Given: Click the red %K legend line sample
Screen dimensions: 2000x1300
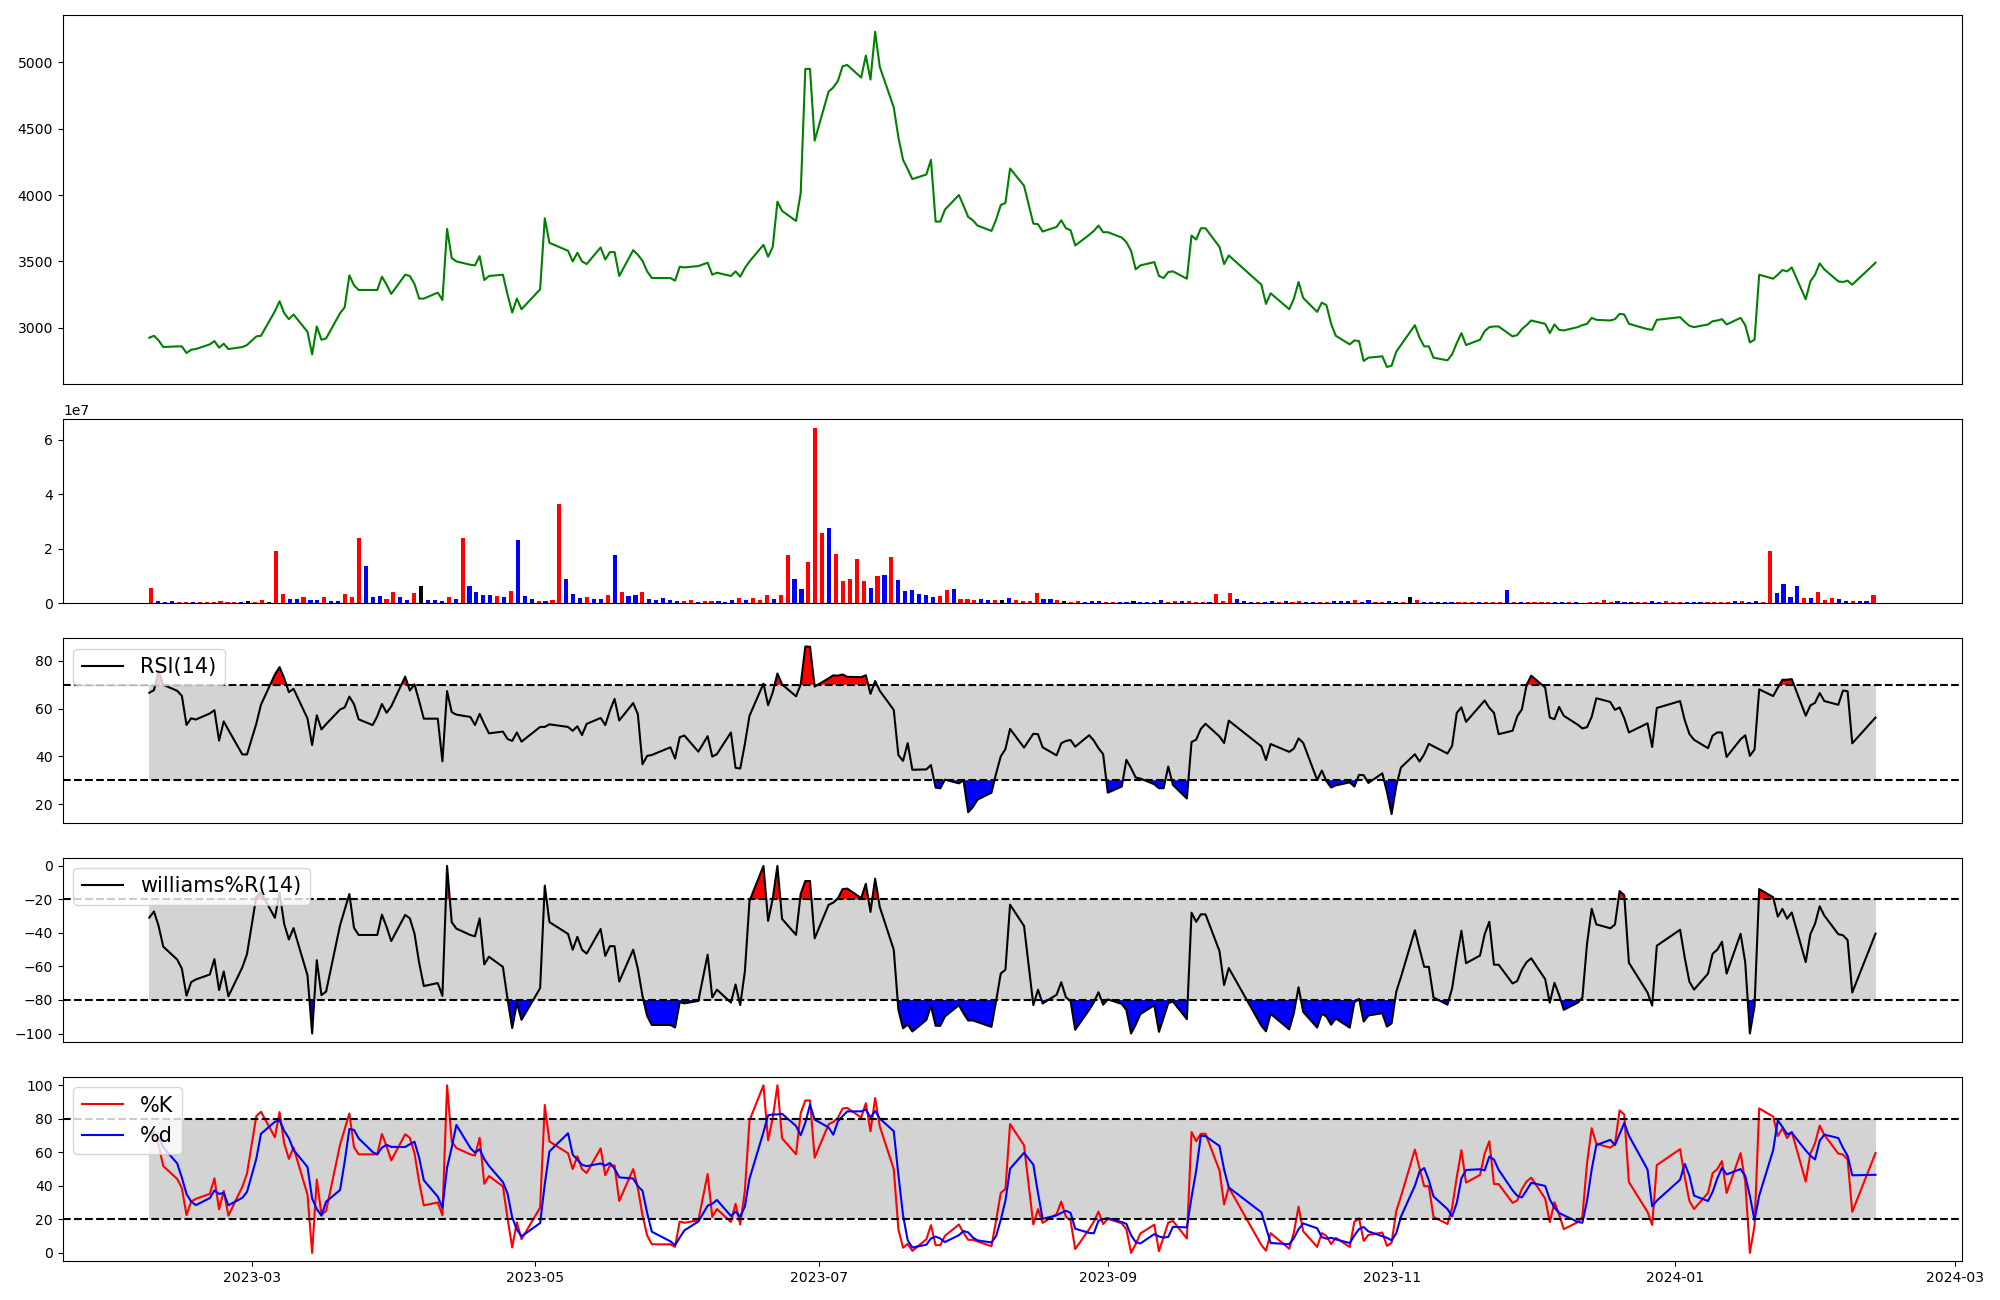Looking at the screenshot, I should (103, 1105).
